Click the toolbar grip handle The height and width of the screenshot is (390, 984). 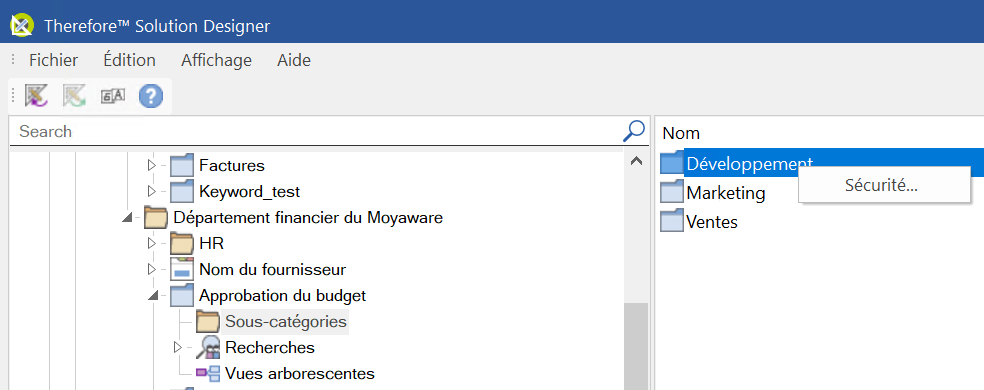(x=13, y=96)
